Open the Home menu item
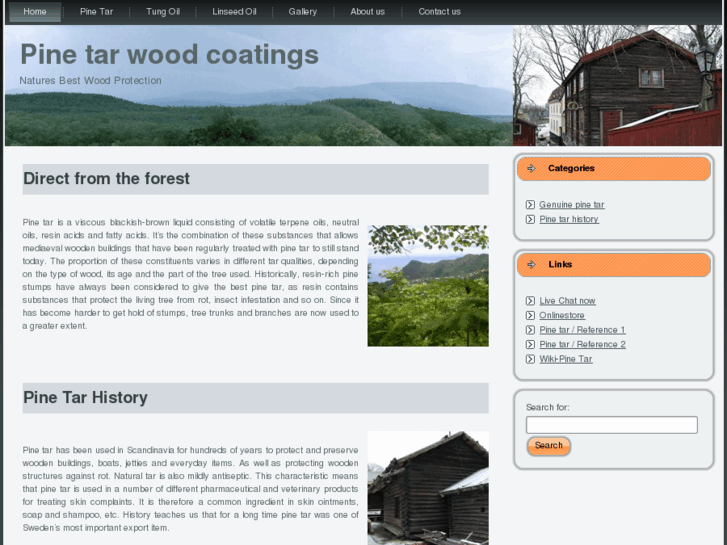This screenshot has width=727, height=545. point(34,12)
